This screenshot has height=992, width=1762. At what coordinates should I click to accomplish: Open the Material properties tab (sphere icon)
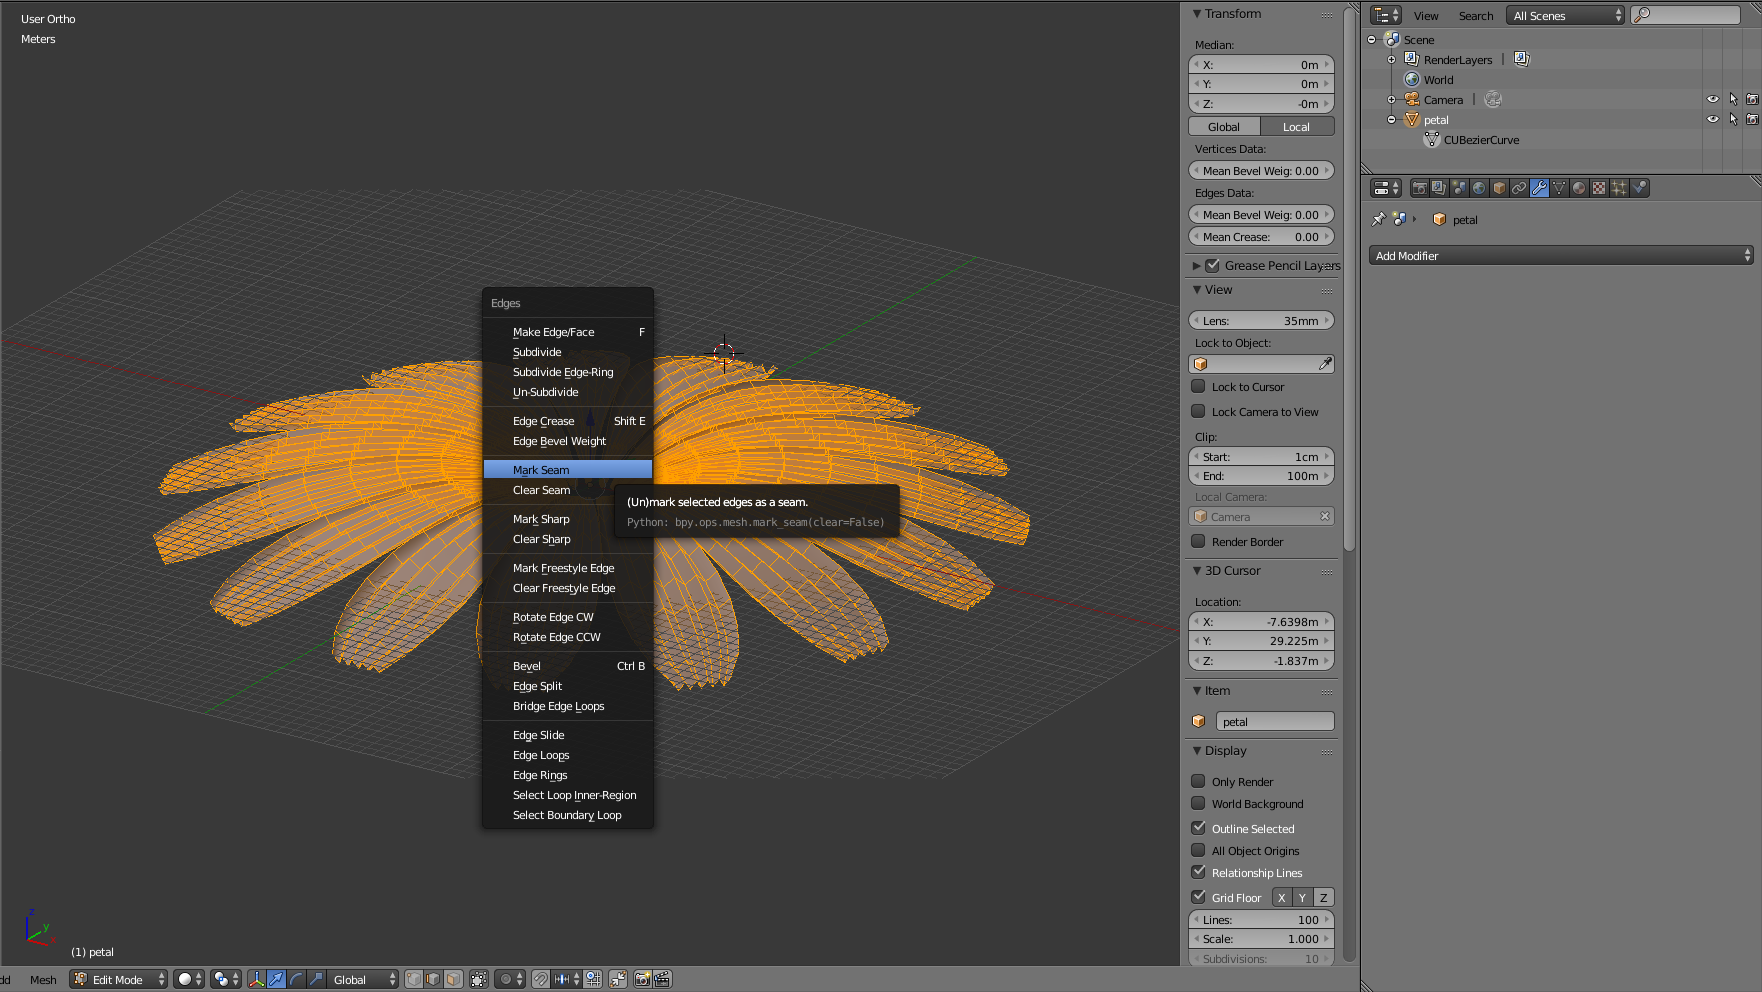point(1579,188)
